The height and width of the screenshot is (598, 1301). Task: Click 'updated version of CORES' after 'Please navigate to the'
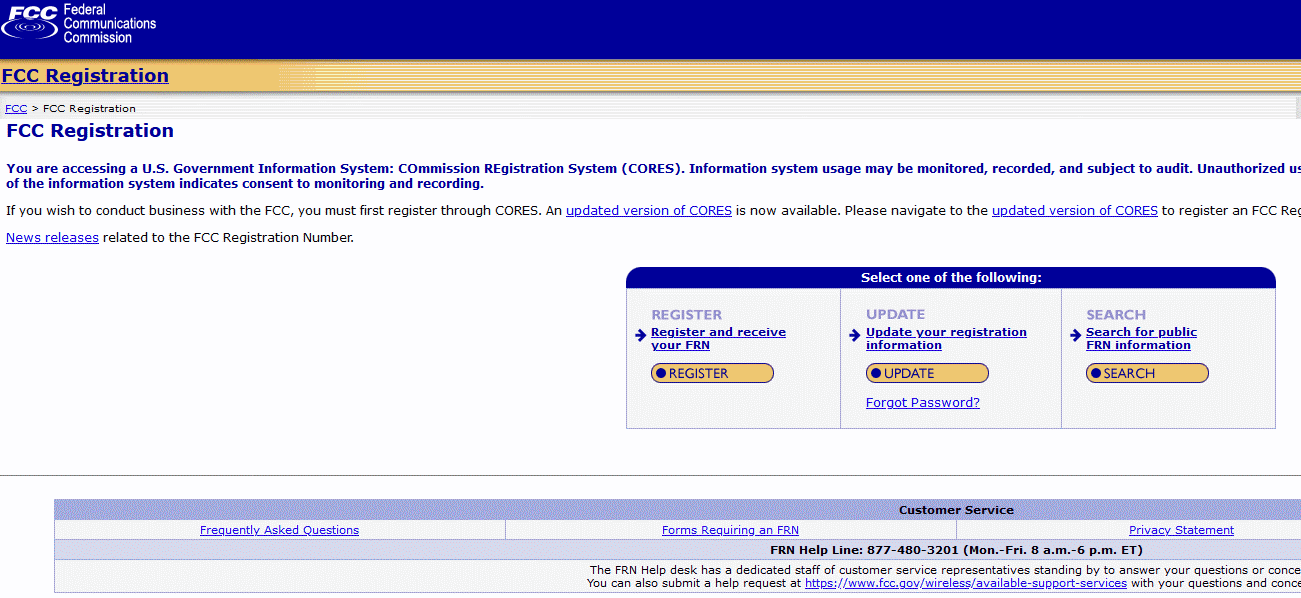pos(1074,211)
